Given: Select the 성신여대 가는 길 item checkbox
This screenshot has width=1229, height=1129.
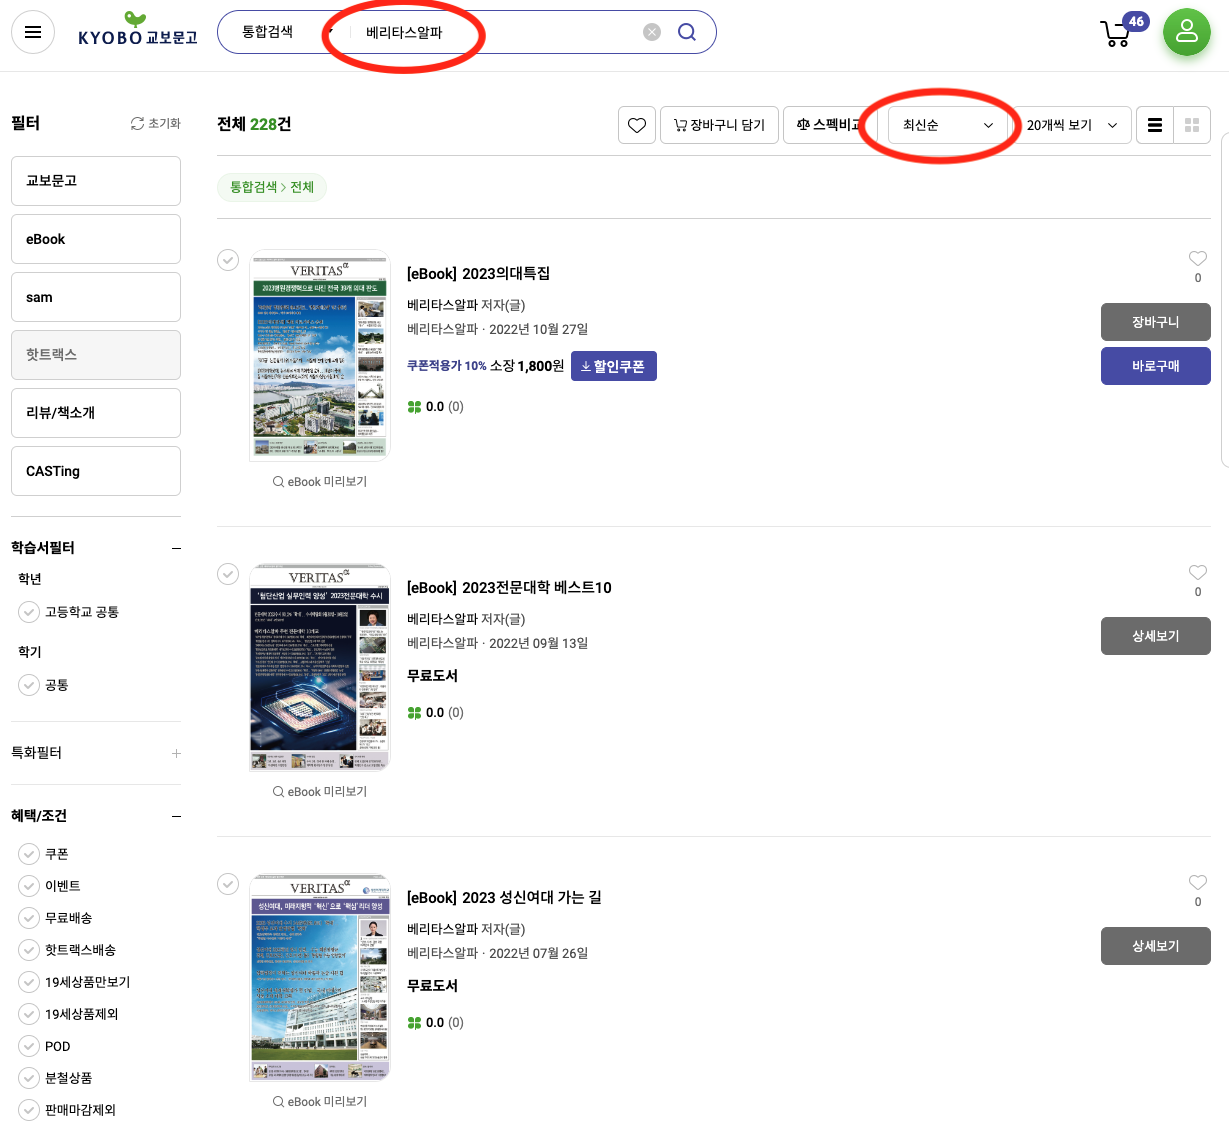Looking at the screenshot, I should coord(228,884).
